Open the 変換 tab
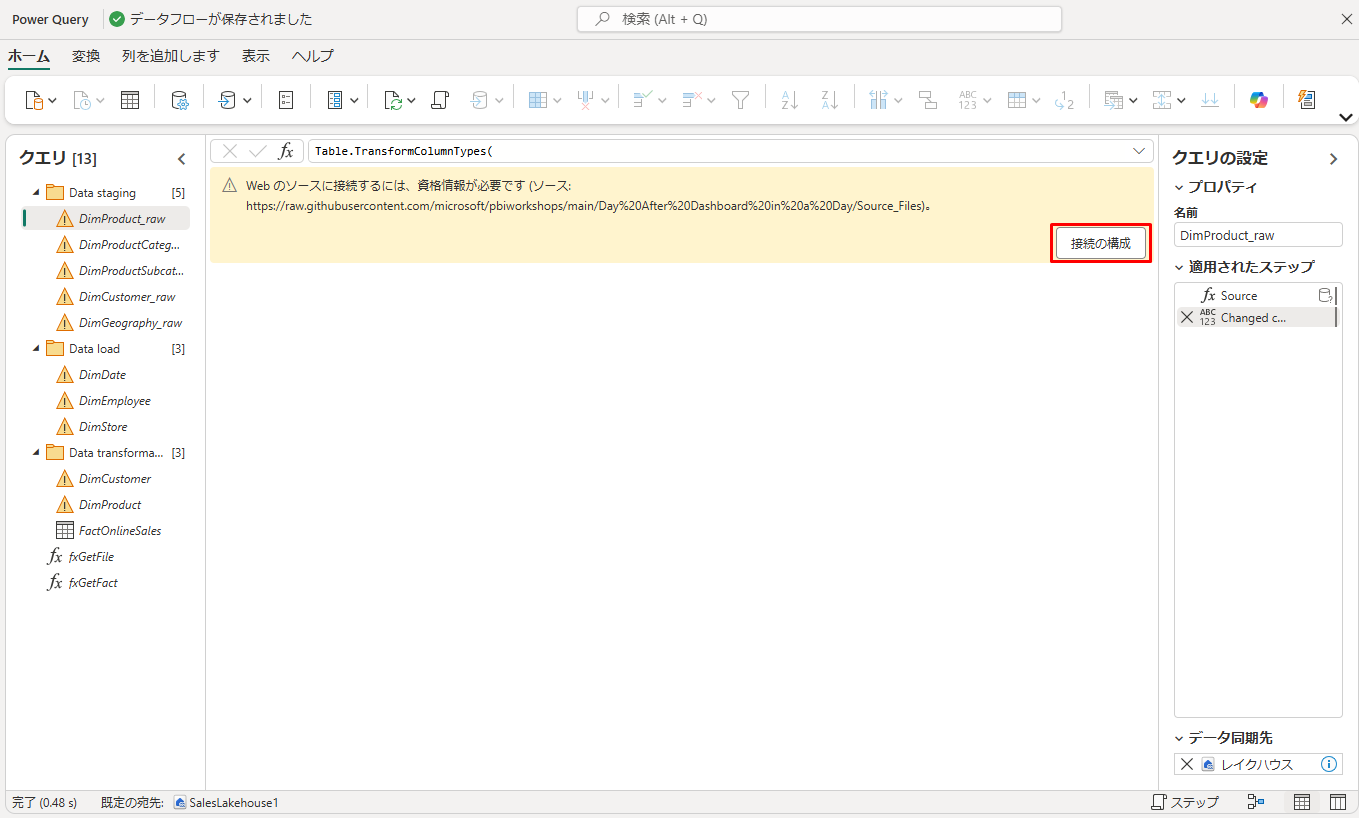This screenshot has height=818, width=1359. (x=86, y=56)
